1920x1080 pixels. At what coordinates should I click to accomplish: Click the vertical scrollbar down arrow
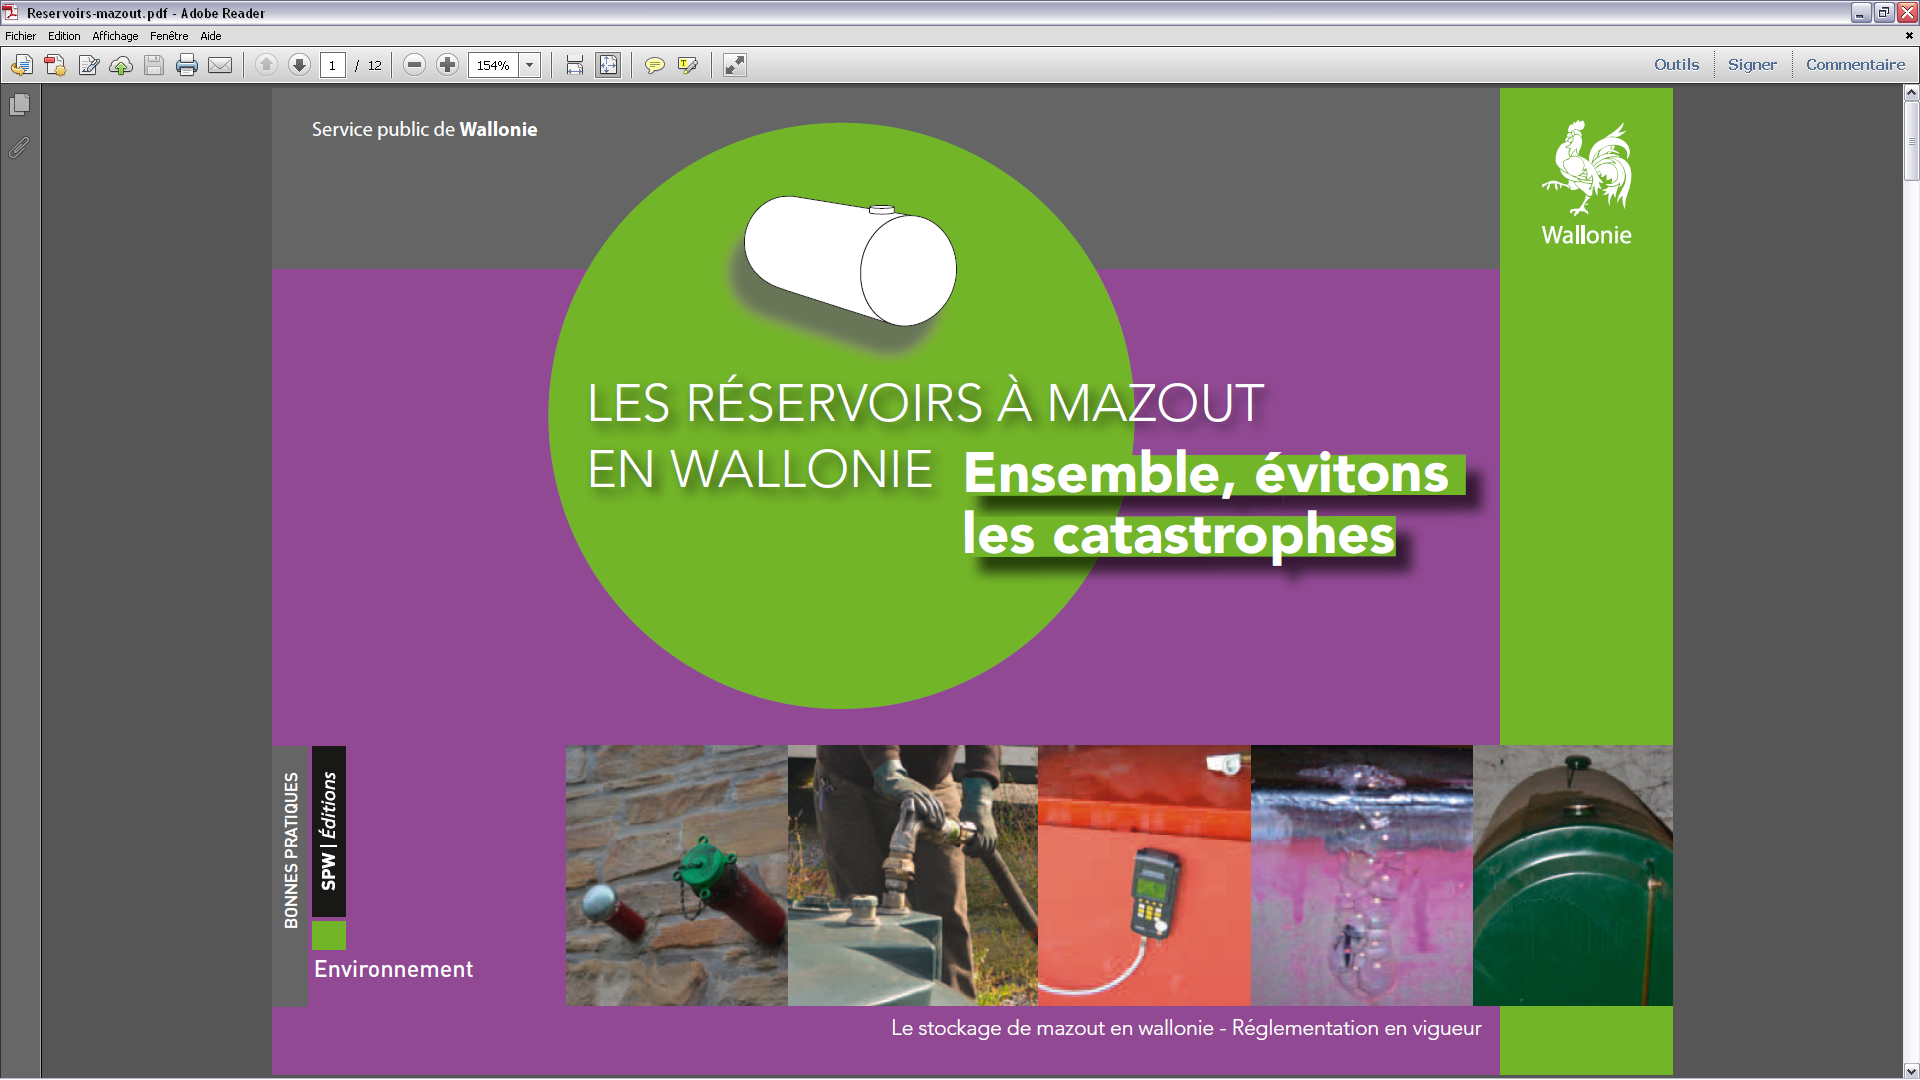coord(1911,1071)
